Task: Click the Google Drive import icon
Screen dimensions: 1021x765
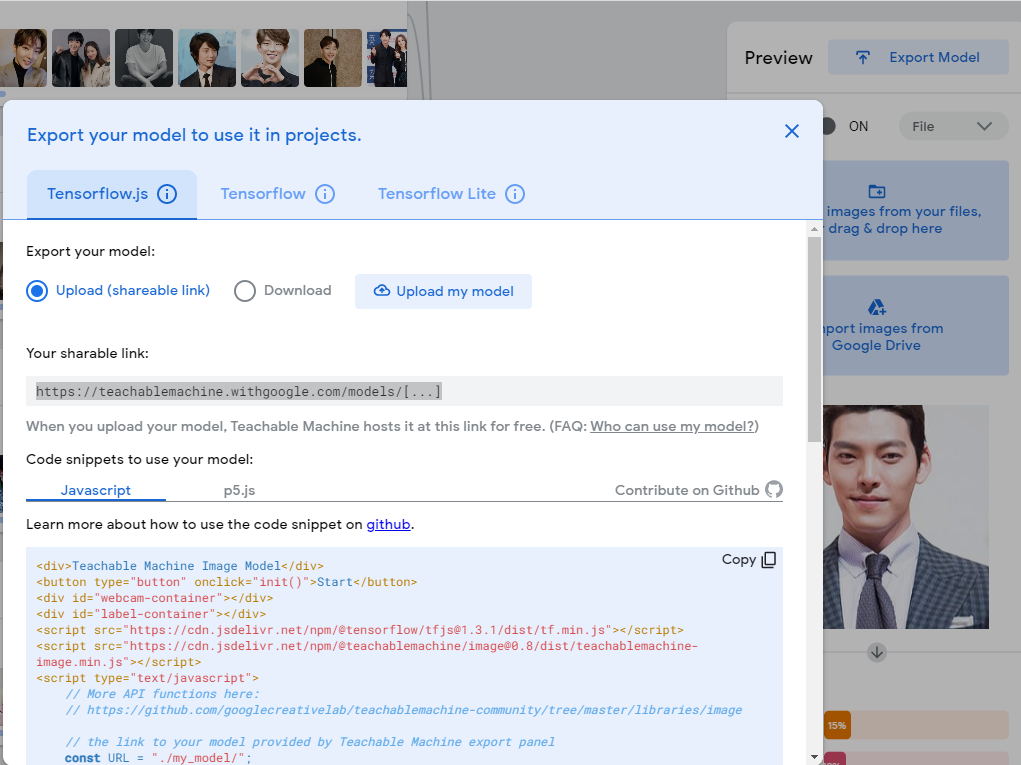Action: 876,307
